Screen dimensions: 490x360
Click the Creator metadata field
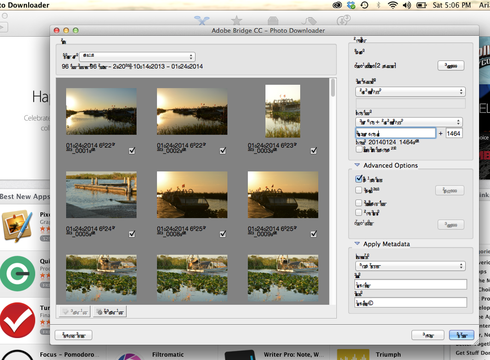(411, 284)
